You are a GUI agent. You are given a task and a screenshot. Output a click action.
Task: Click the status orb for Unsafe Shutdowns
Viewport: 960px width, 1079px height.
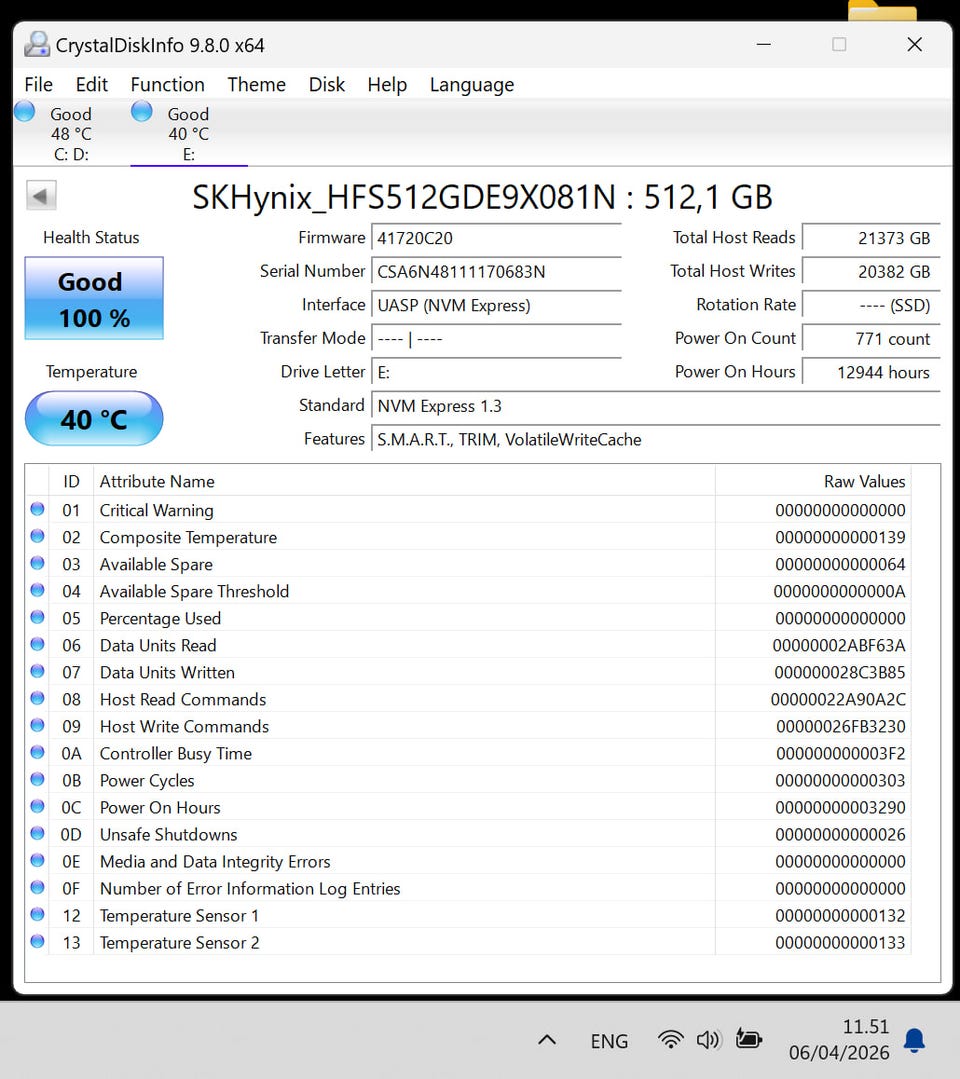click(x=37, y=833)
